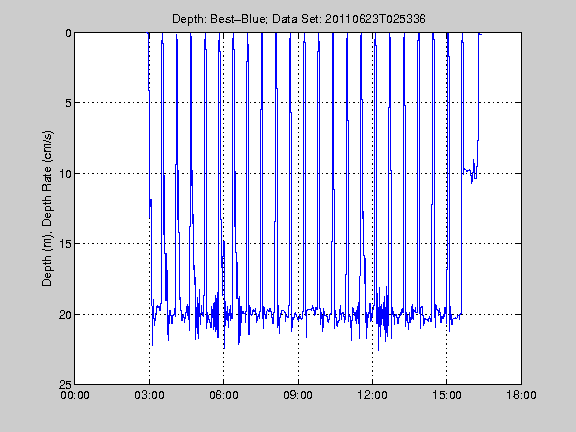Click the first descent line at 03:00

click(x=150, y=147)
